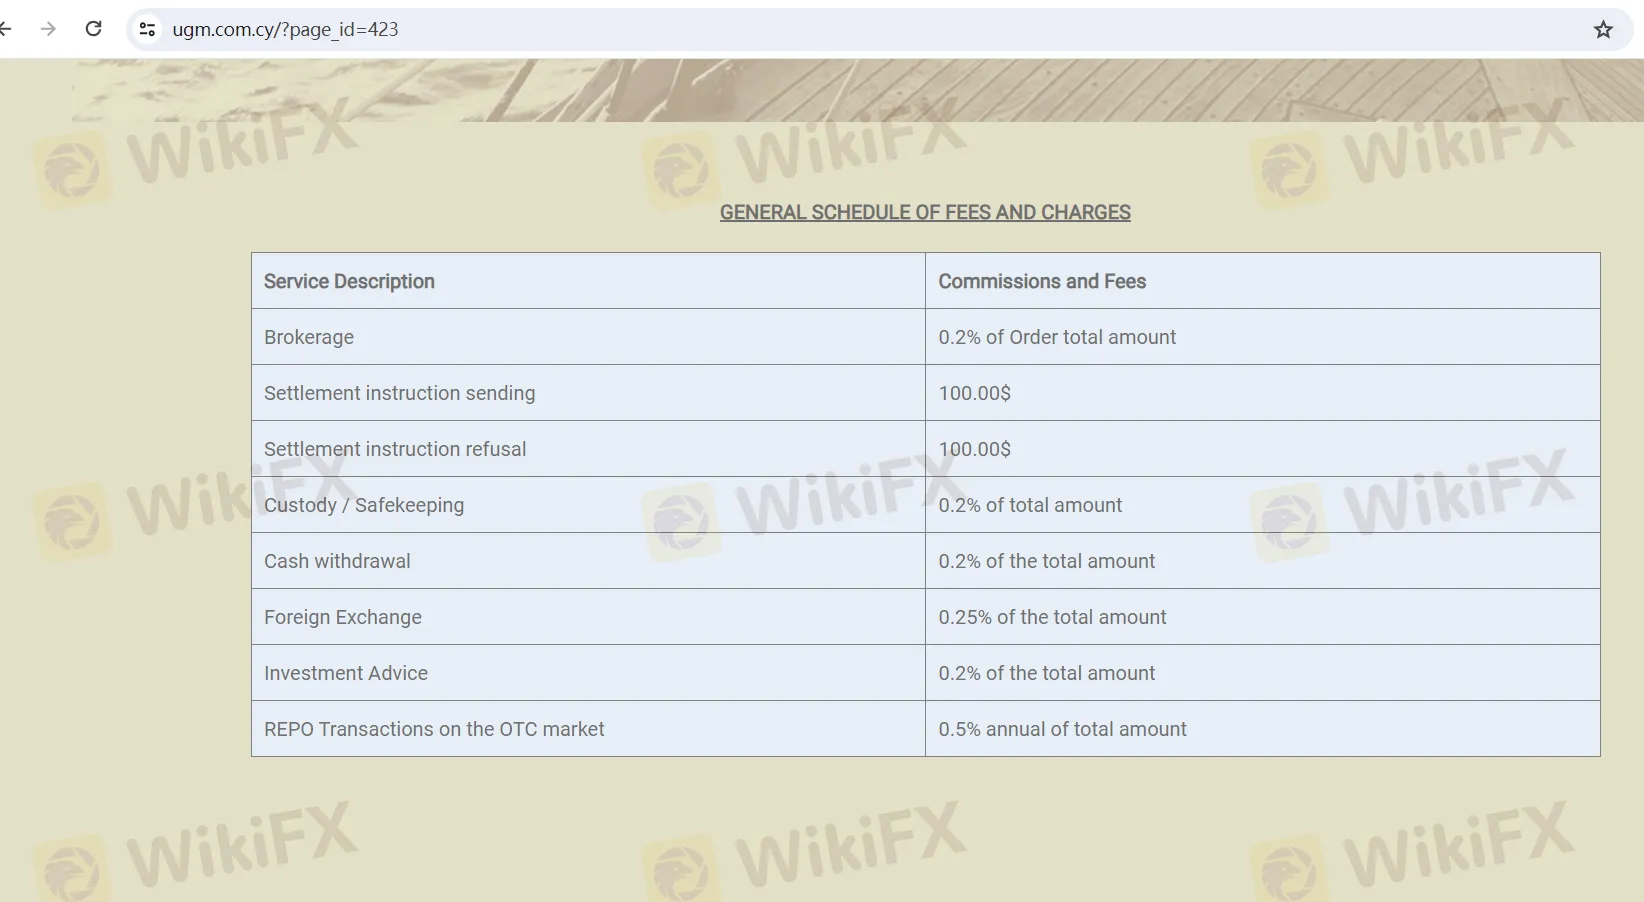This screenshot has width=1644, height=902.
Task: Click the General Schedule of Fees heading
Action: 925,212
